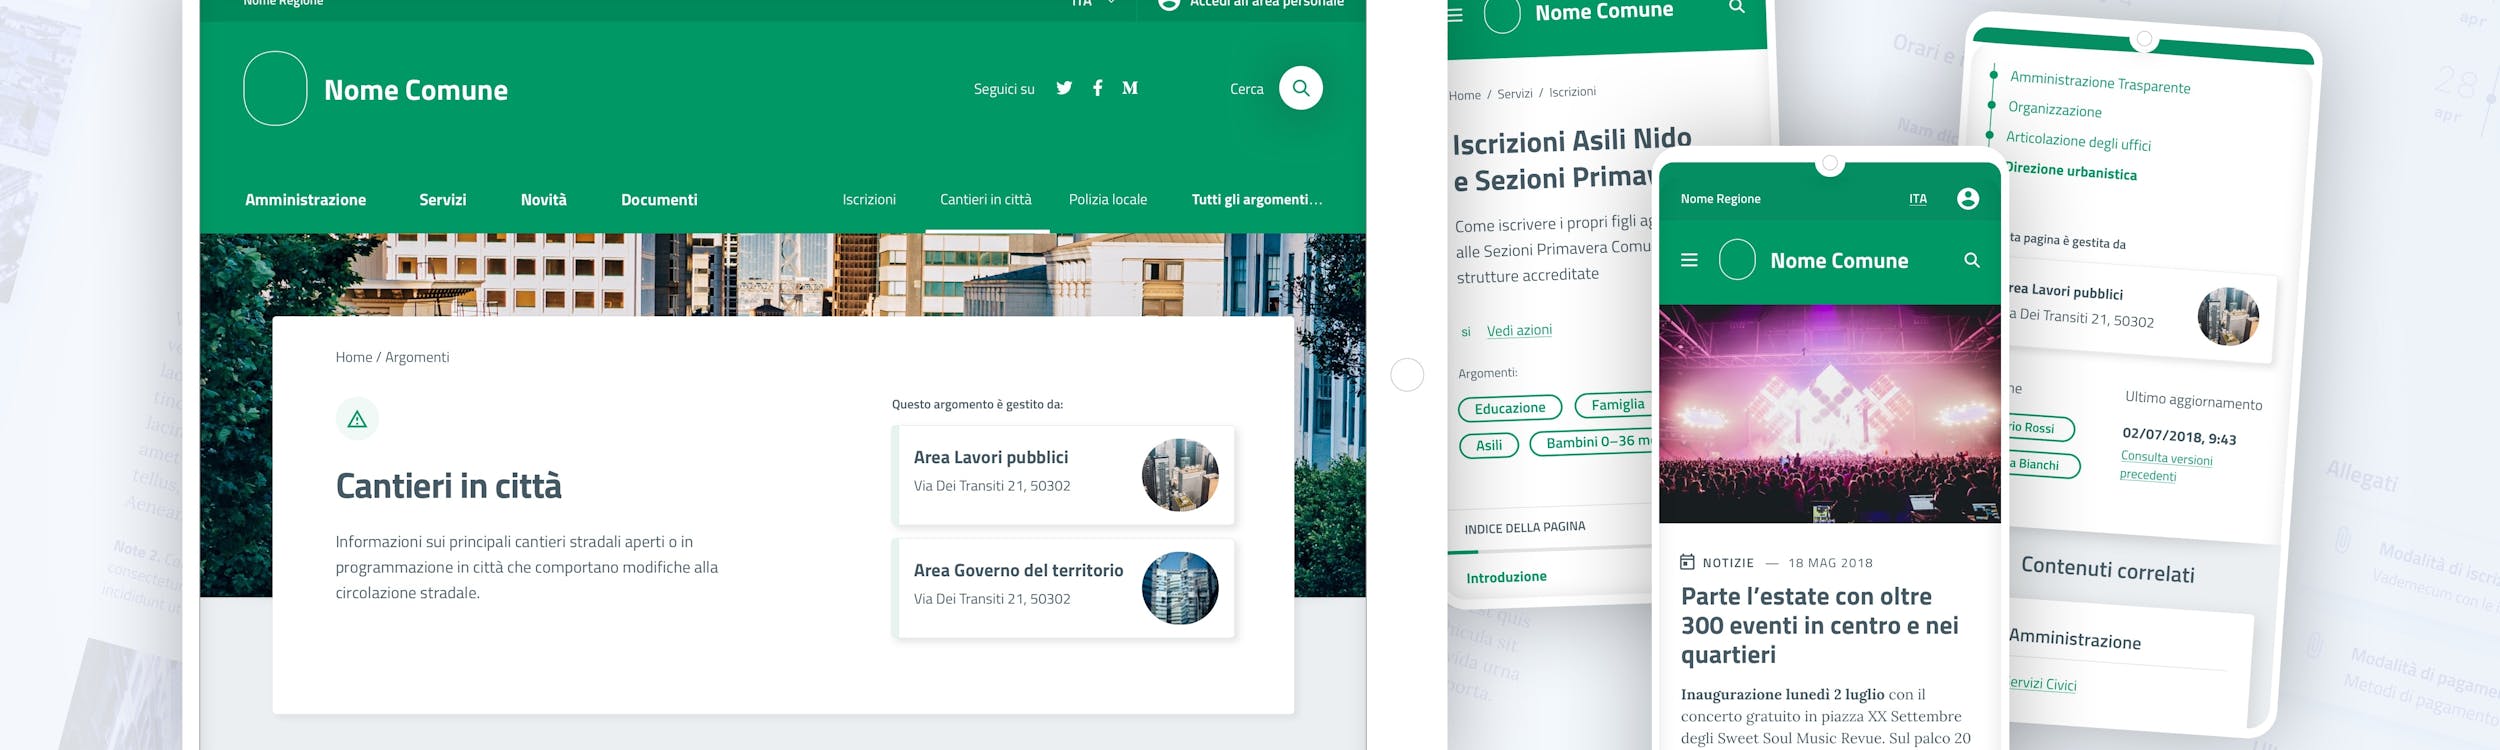Click the warning triangle icon above Cantieri title
The width and height of the screenshot is (2500, 750).
click(357, 420)
